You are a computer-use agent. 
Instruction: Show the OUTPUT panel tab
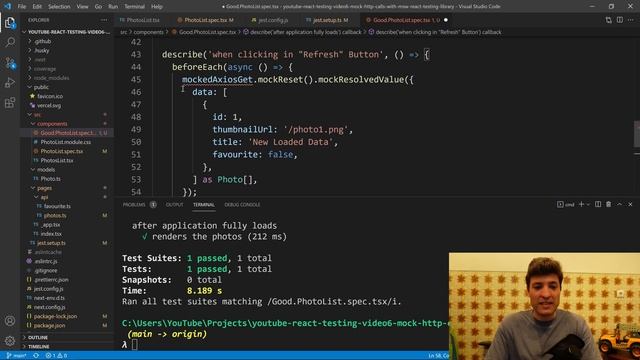pyautogui.click(x=174, y=204)
